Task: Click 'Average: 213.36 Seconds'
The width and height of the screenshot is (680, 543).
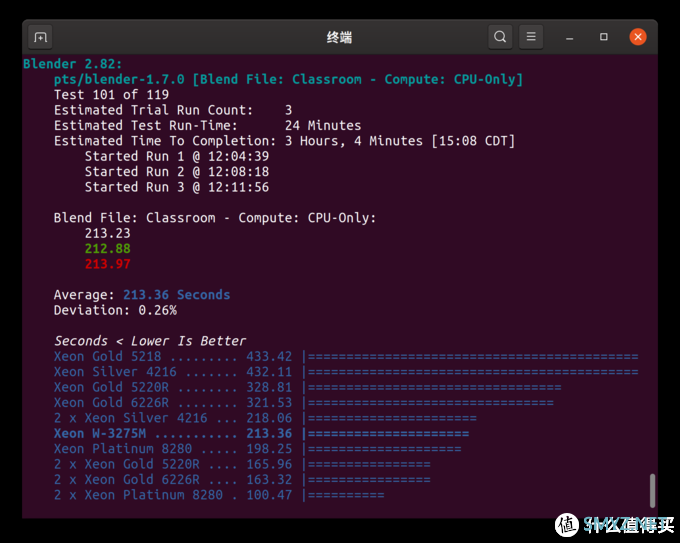Action: pos(142,295)
